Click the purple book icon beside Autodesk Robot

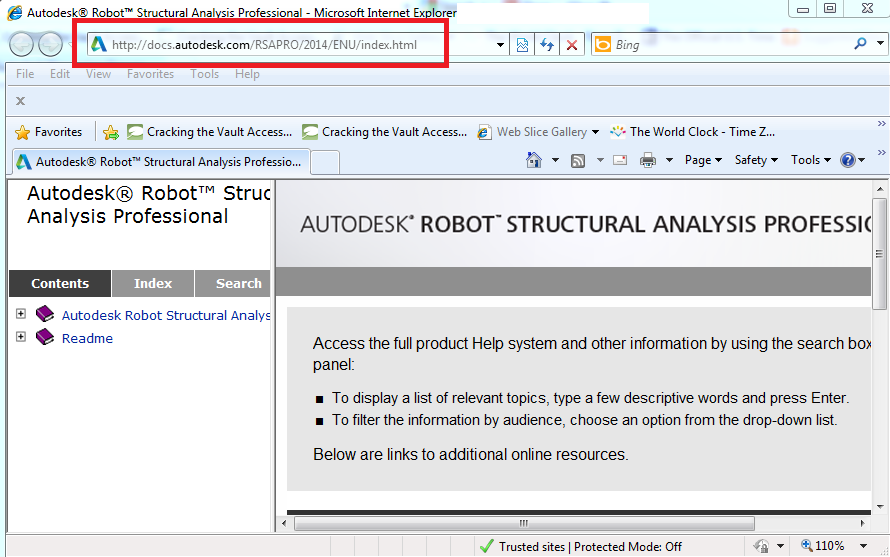45,313
